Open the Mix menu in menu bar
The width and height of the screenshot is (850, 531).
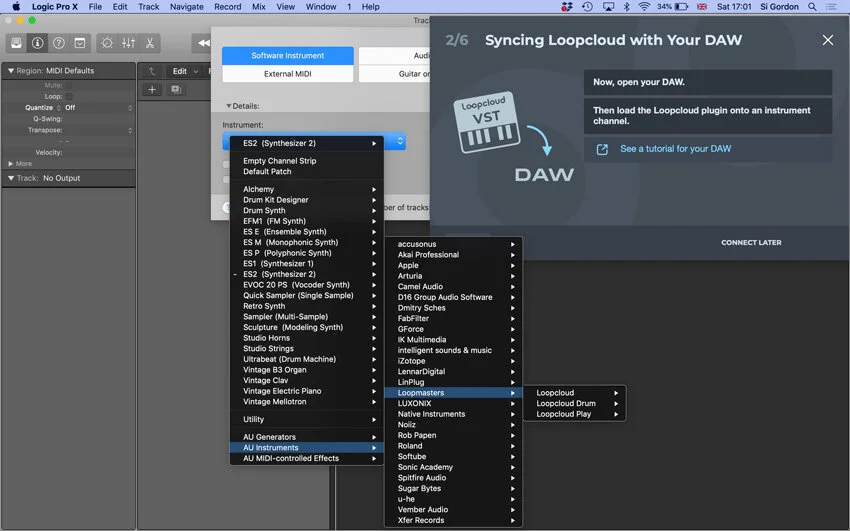[259, 7]
